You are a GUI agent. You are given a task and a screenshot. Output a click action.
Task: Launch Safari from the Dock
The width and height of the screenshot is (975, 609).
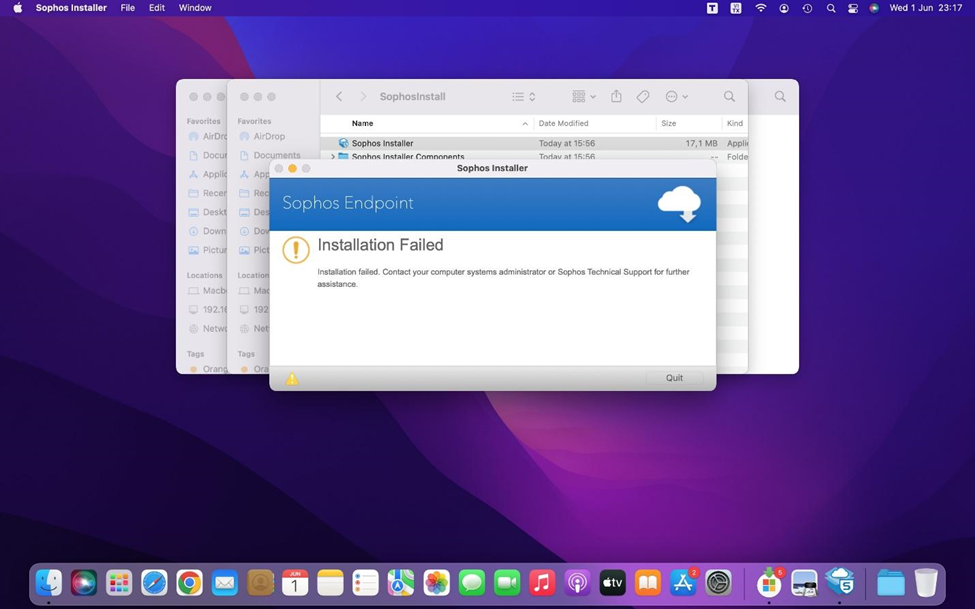click(154, 583)
